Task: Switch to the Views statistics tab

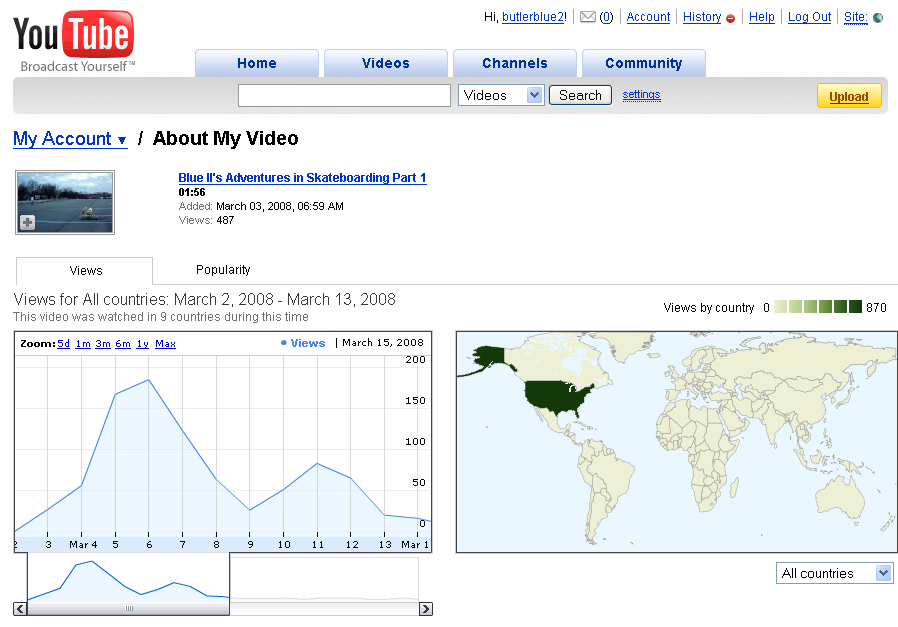Action: click(x=85, y=271)
